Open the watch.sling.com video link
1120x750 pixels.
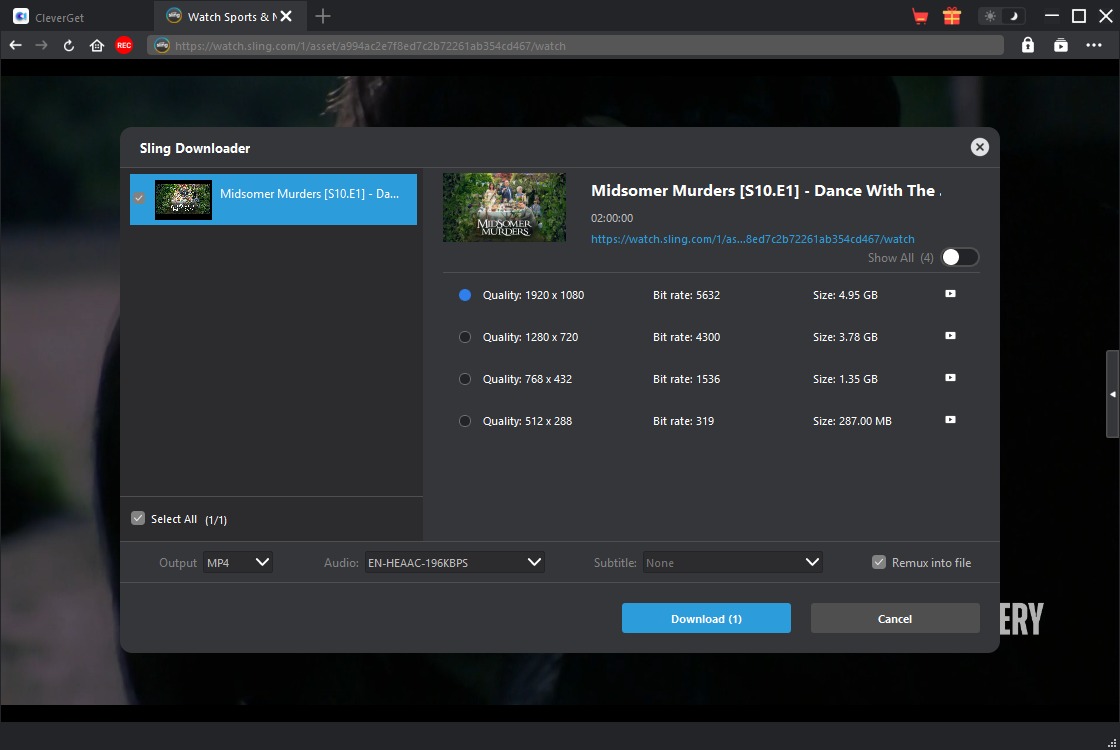coord(752,239)
